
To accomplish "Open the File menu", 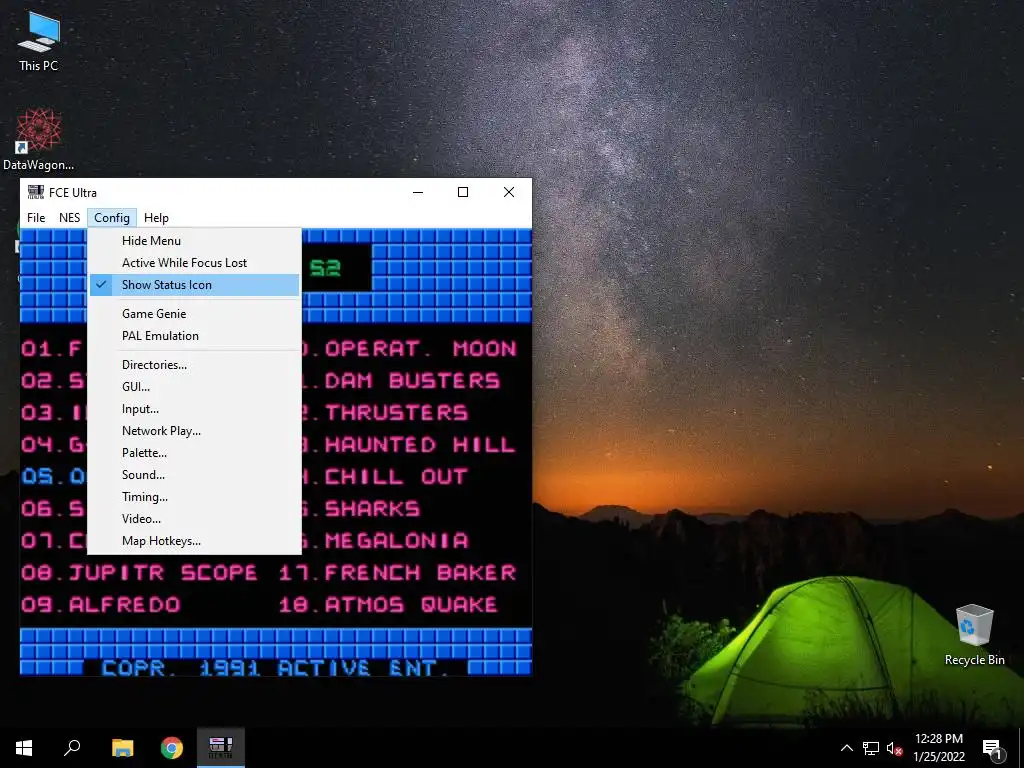I will pos(36,217).
